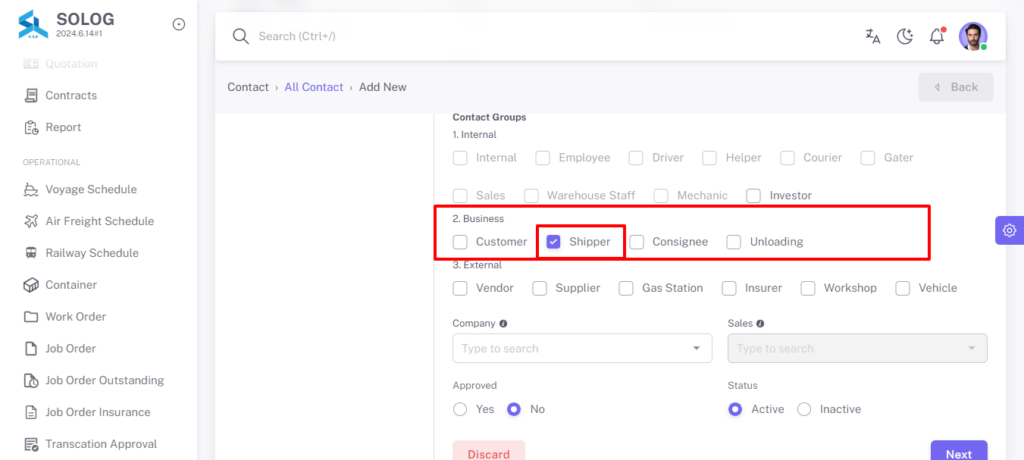The height and width of the screenshot is (460, 1024).
Task: Click the sidebar pin circle icon
Action: coord(179,24)
